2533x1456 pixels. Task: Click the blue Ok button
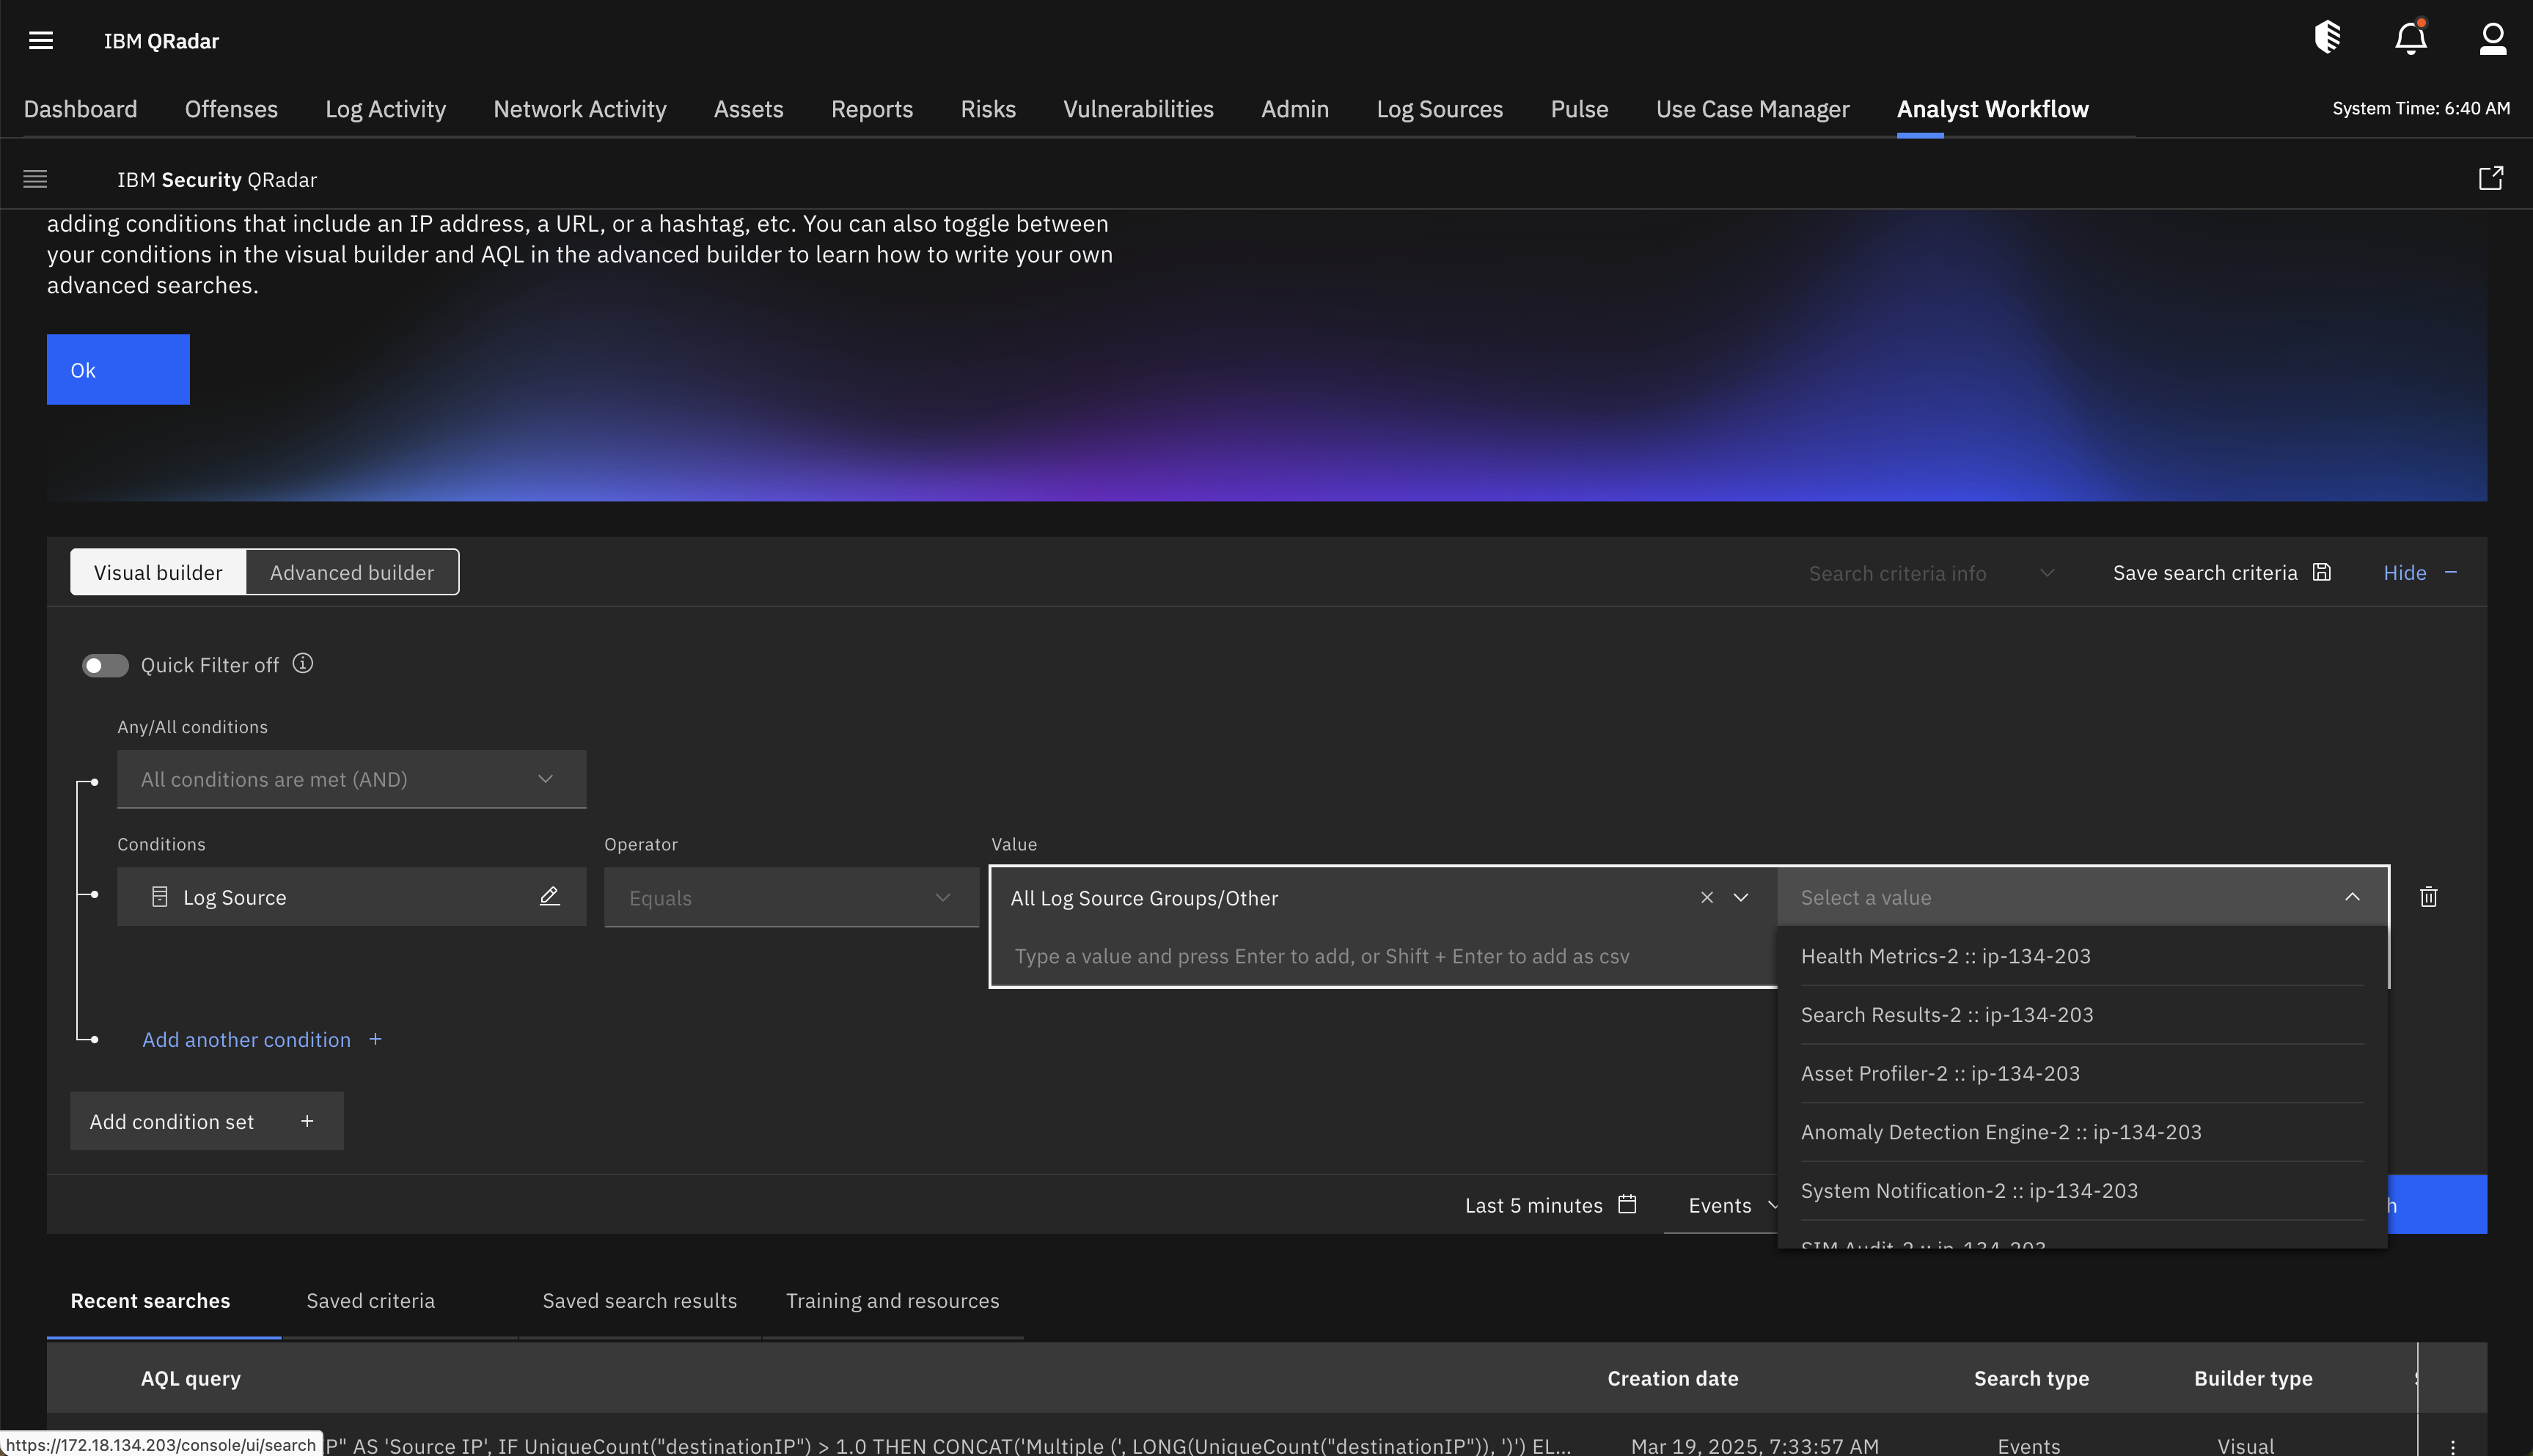117,369
